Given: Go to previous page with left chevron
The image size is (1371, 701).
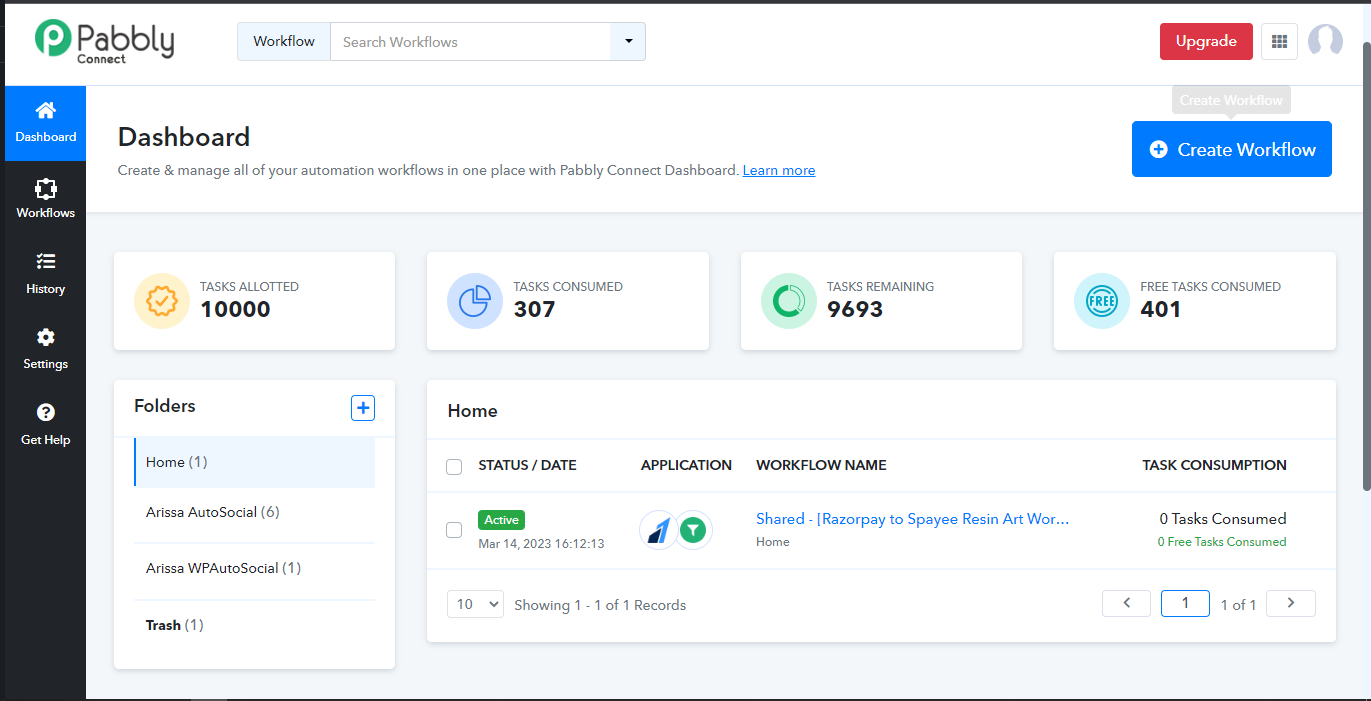Looking at the screenshot, I should (1127, 603).
